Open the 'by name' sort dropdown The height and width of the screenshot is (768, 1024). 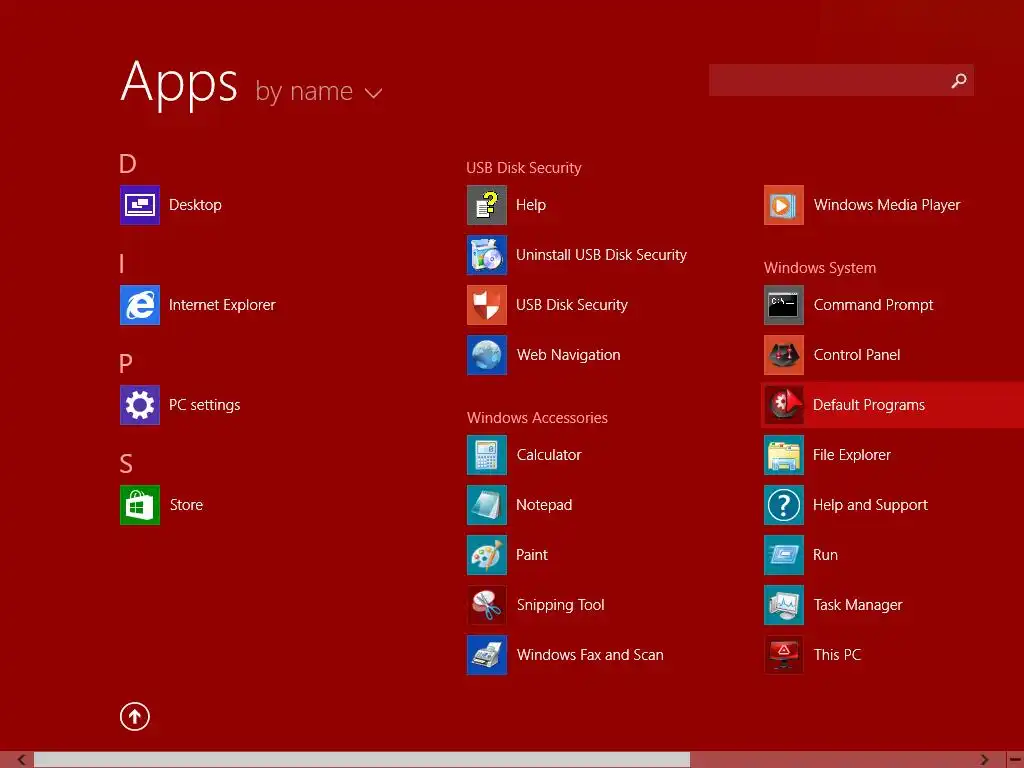(x=319, y=91)
